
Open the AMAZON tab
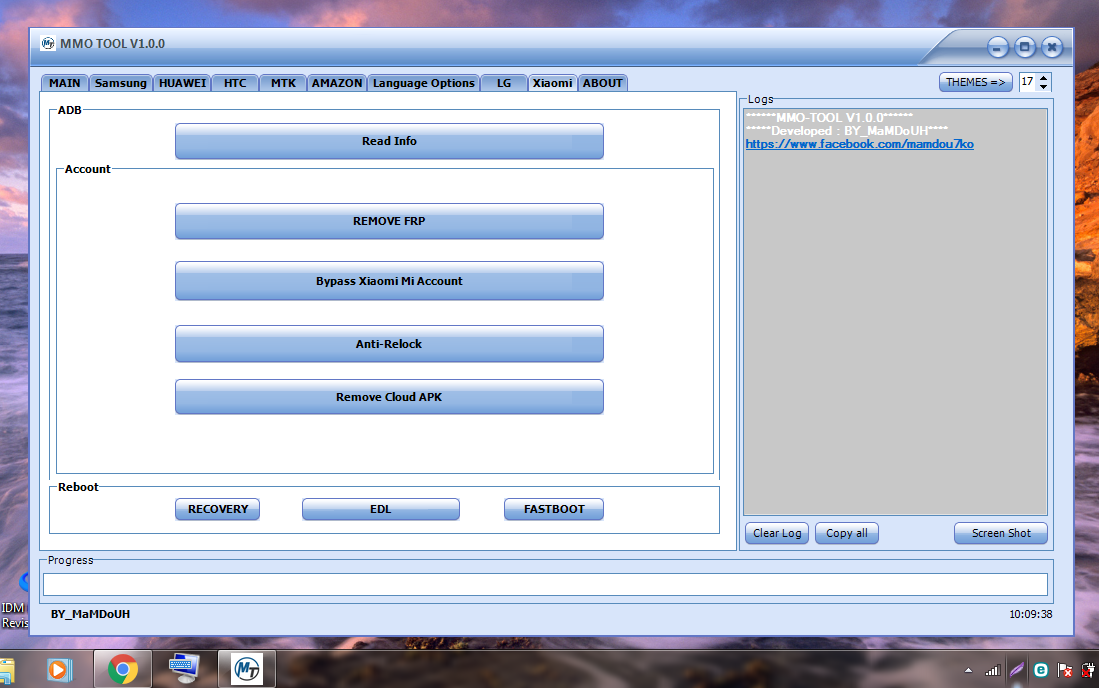(x=336, y=83)
